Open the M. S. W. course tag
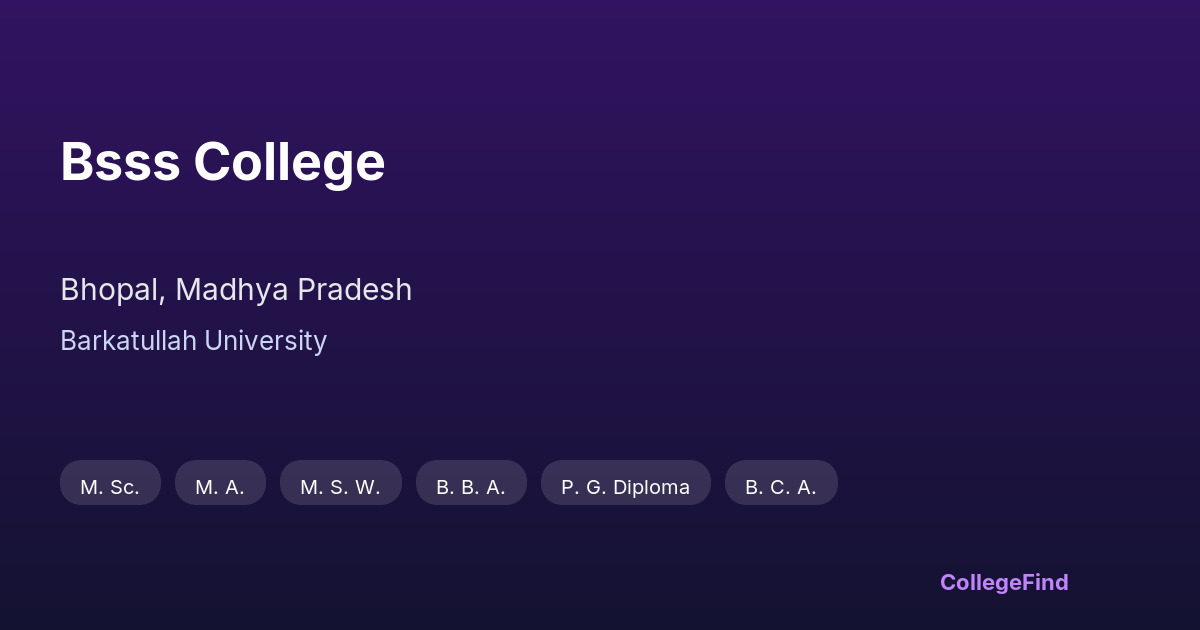1200x630 pixels. pos(340,487)
